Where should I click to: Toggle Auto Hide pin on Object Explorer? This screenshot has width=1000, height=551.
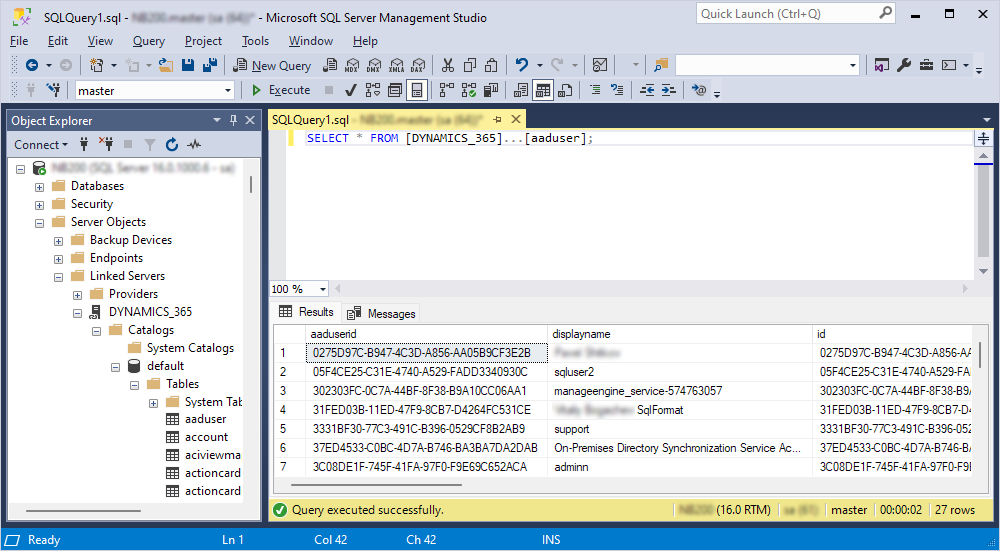pos(233,120)
